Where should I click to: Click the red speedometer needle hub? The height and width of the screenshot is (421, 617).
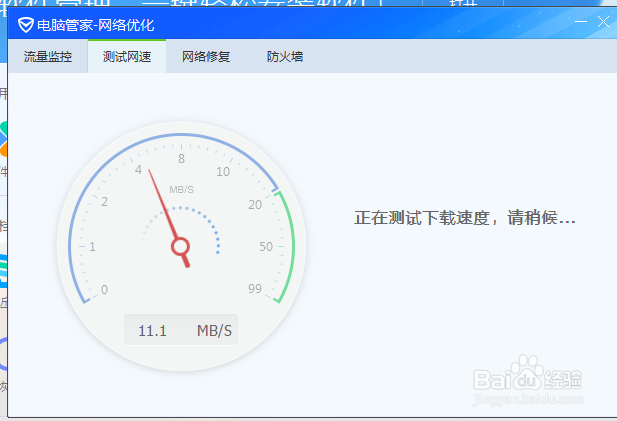tap(181, 247)
